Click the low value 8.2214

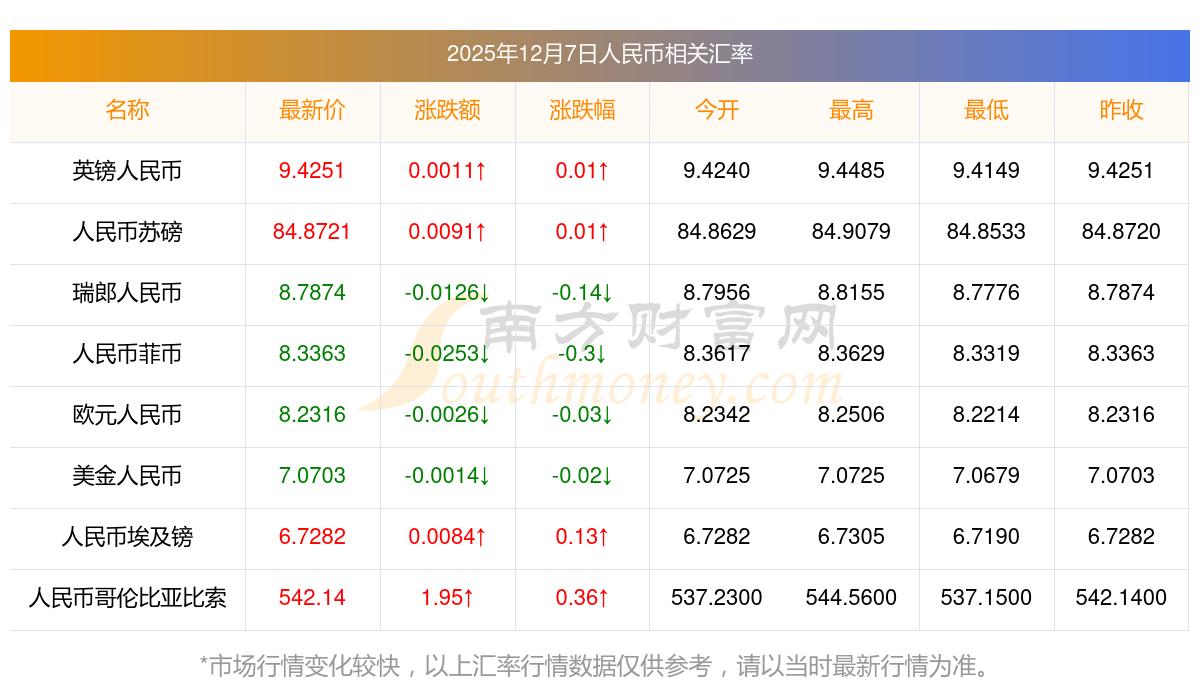tap(986, 415)
